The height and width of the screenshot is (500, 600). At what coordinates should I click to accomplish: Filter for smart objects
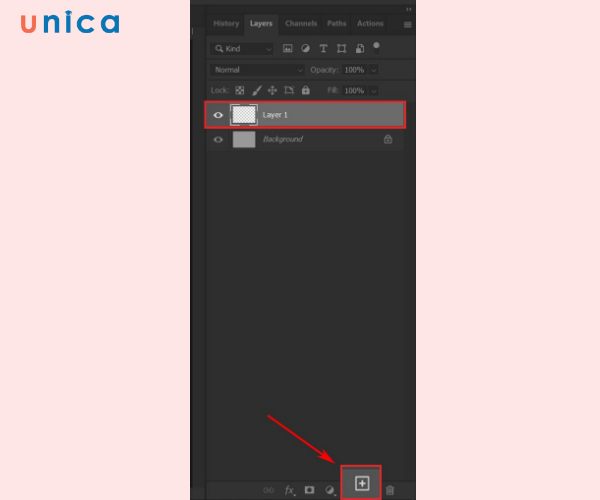tap(360, 48)
